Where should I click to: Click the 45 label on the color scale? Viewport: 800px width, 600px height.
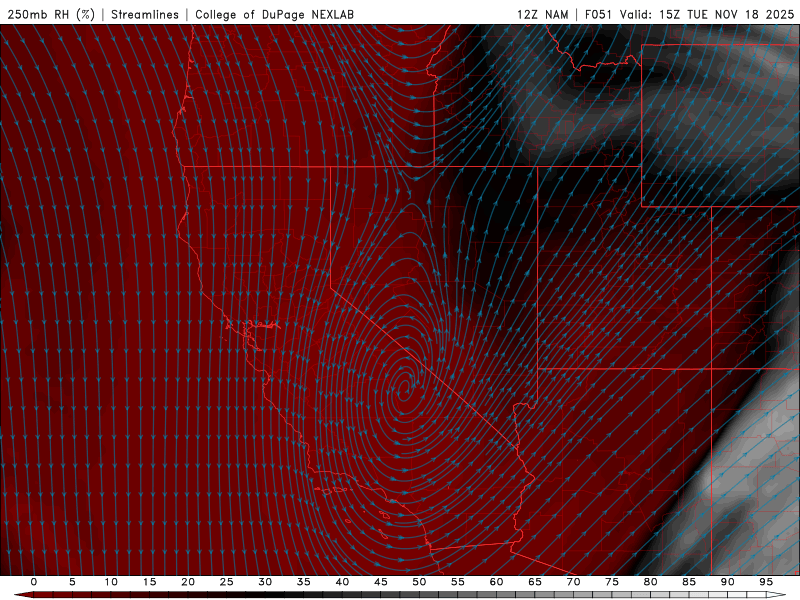tap(380, 582)
